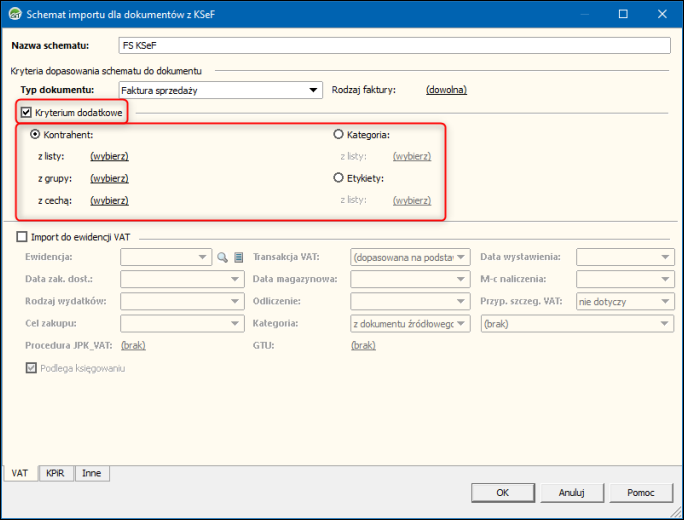This screenshot has width=684, height=520.
Task: Click the window resize grip in corner
Action: pyautogui.click(x=676, y=510)
